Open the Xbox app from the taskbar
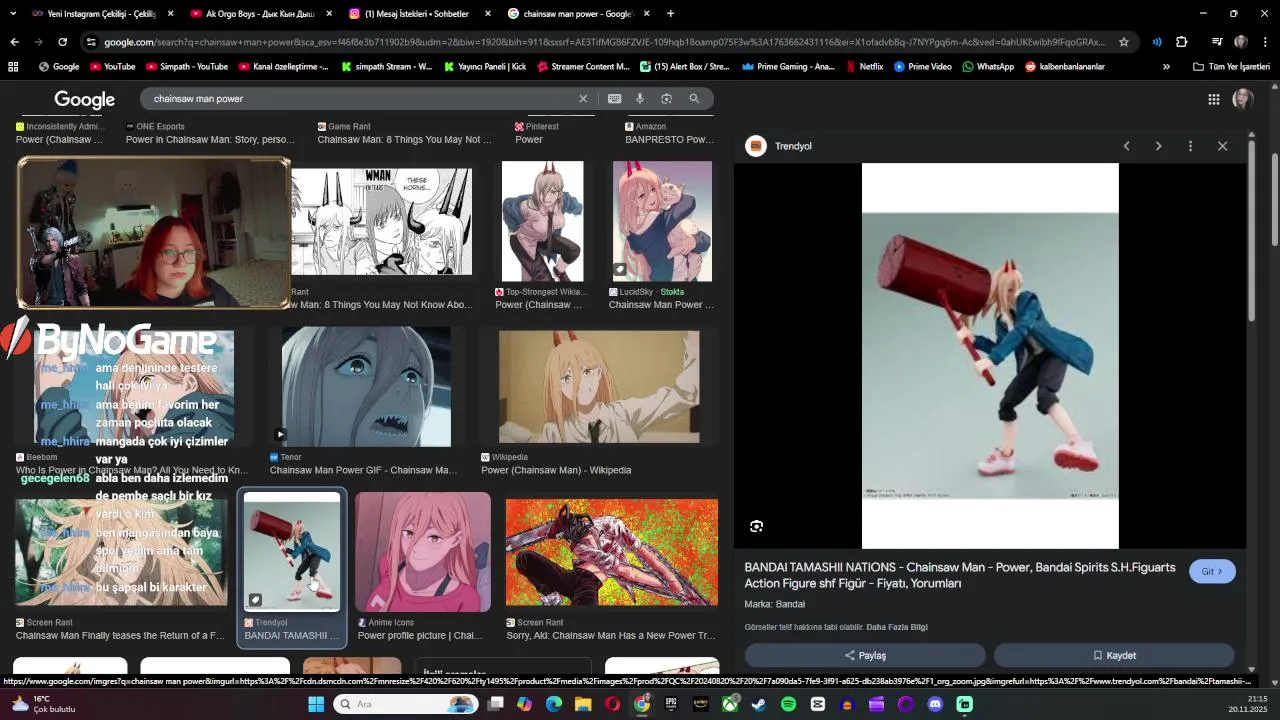This screenshot has width=1280, height=720. (x=730, y=704)
